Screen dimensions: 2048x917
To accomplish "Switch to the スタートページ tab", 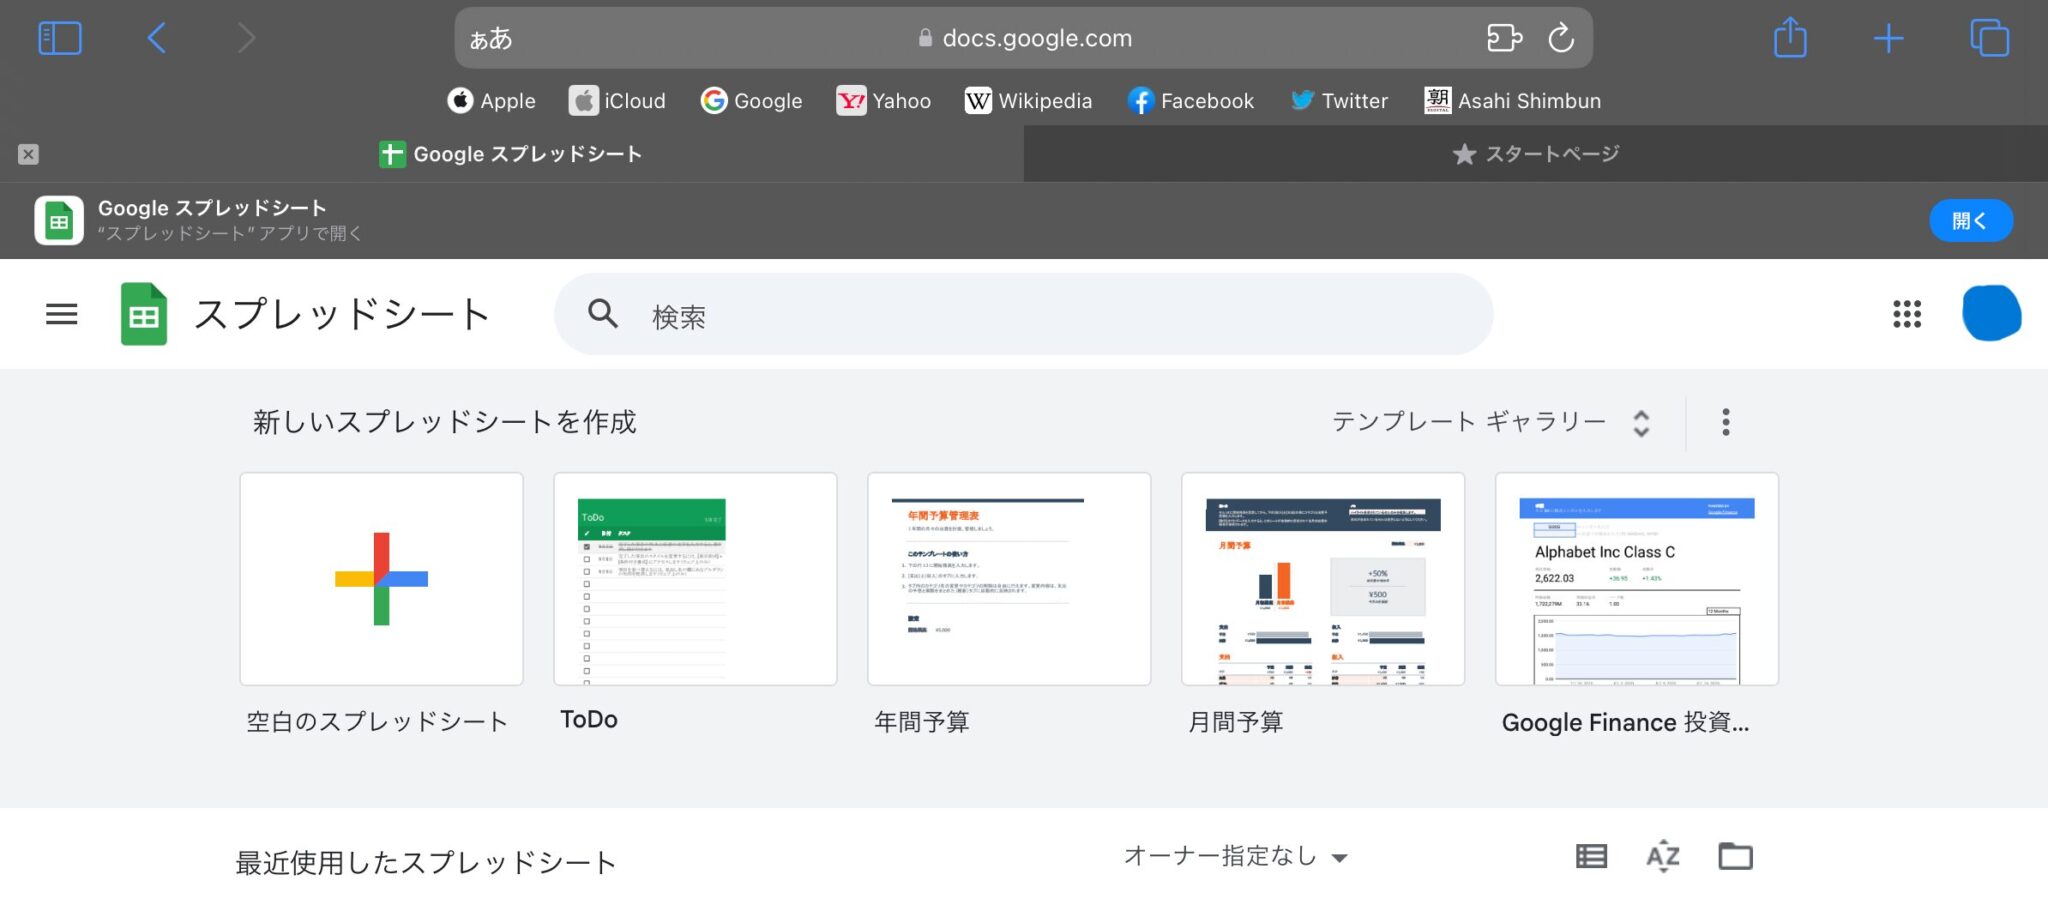I will [x=1536, y=154].
